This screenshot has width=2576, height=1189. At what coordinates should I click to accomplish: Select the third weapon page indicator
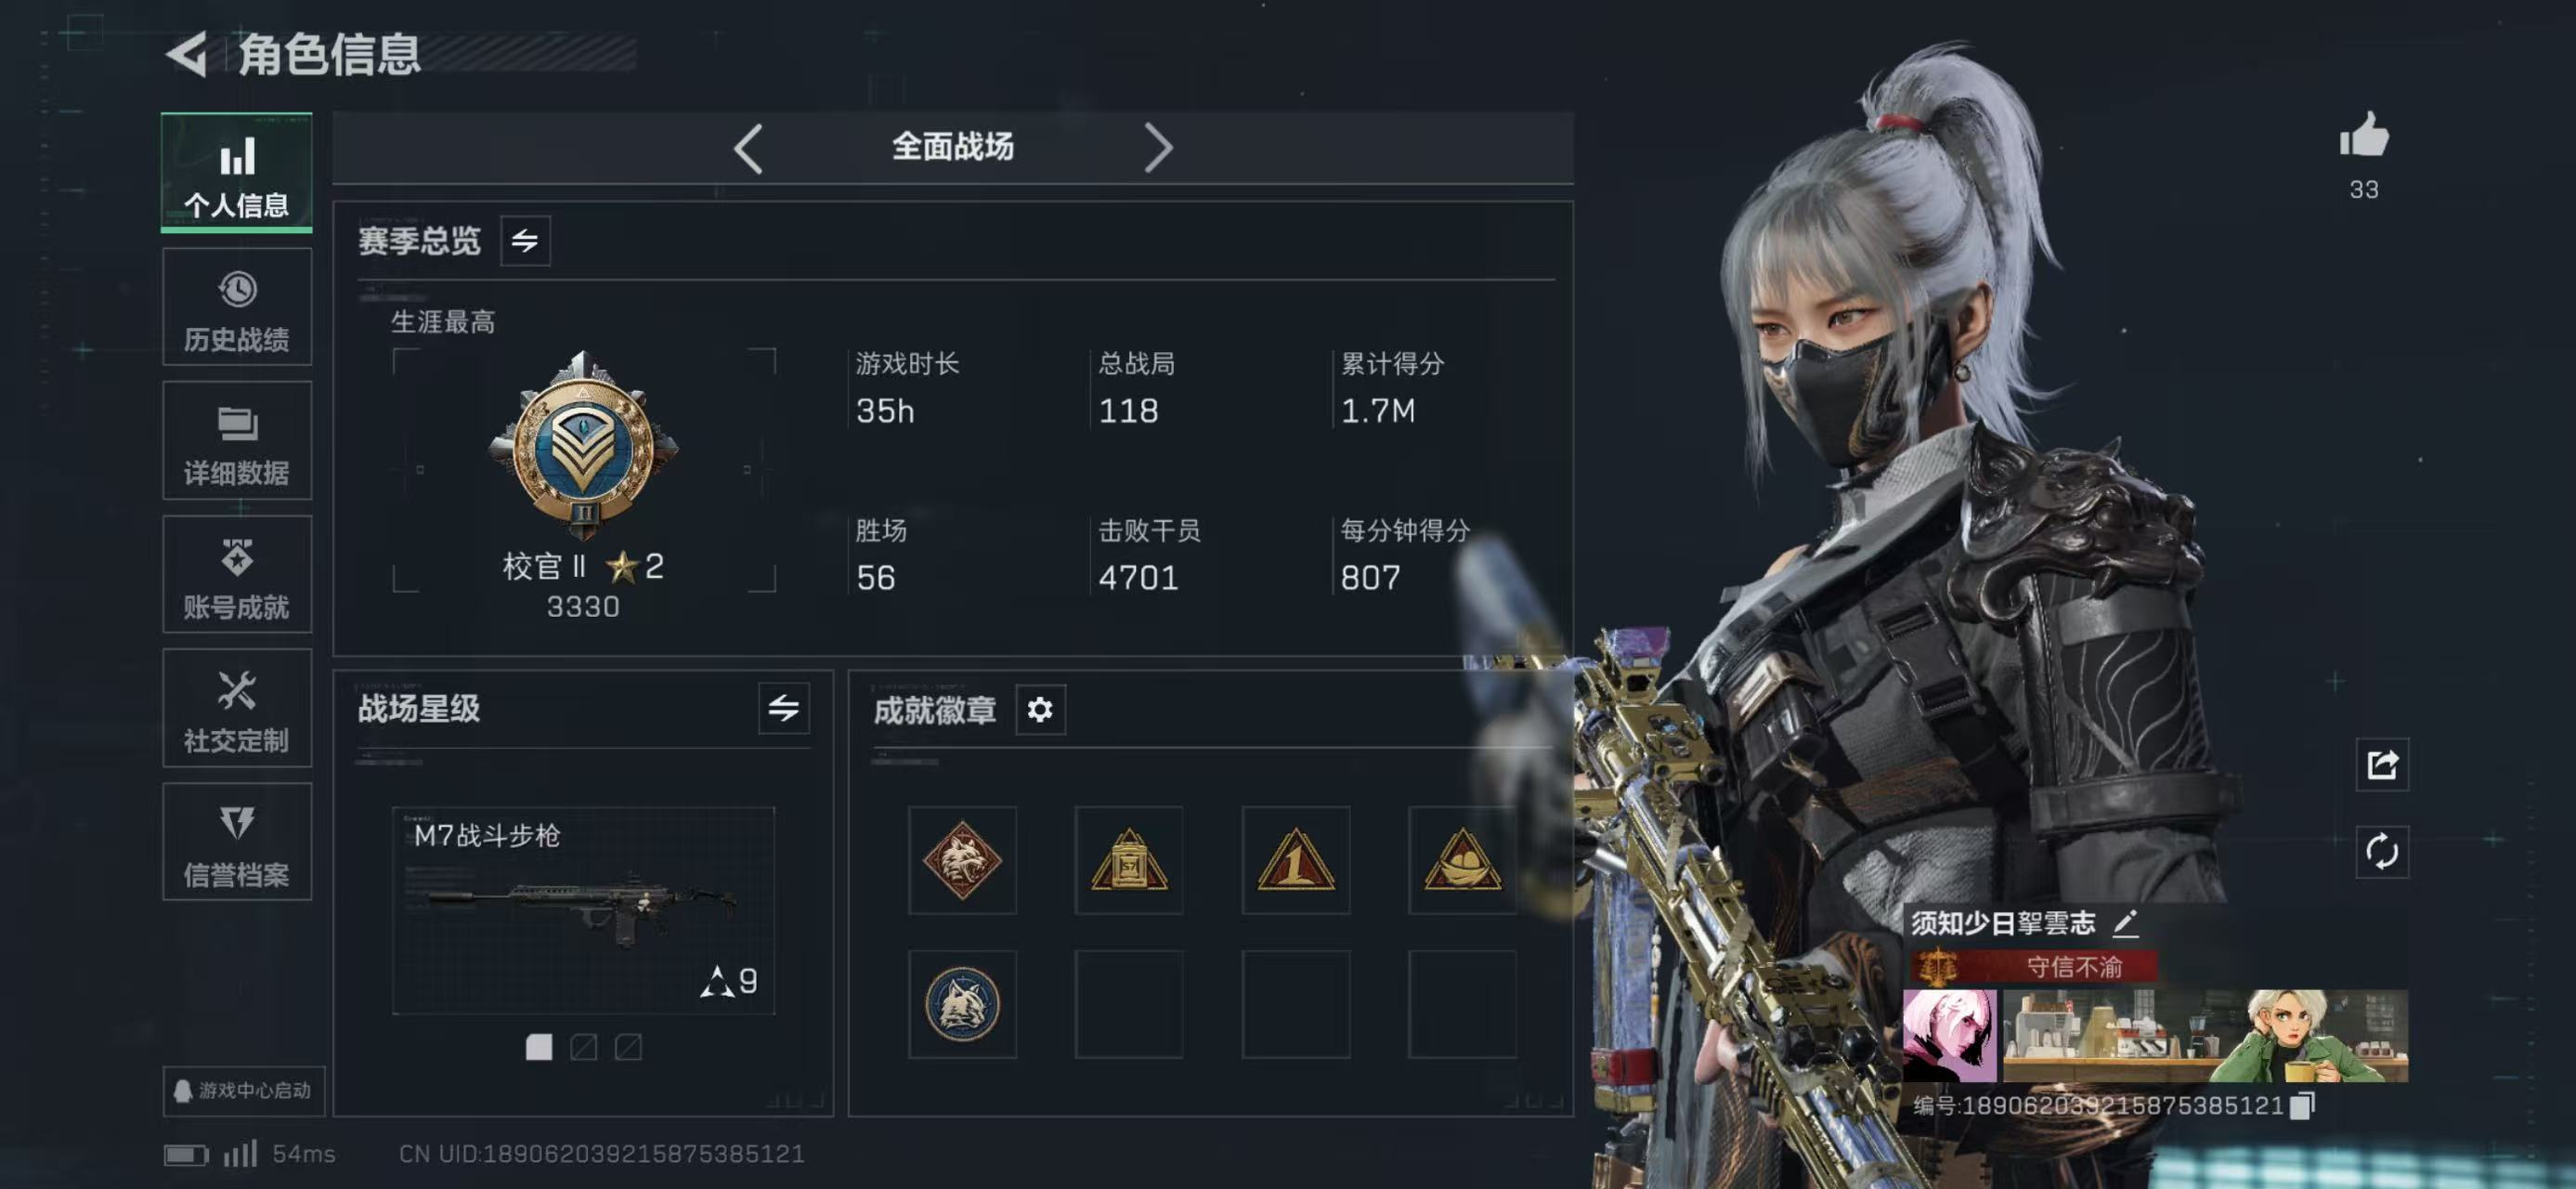628,1047
